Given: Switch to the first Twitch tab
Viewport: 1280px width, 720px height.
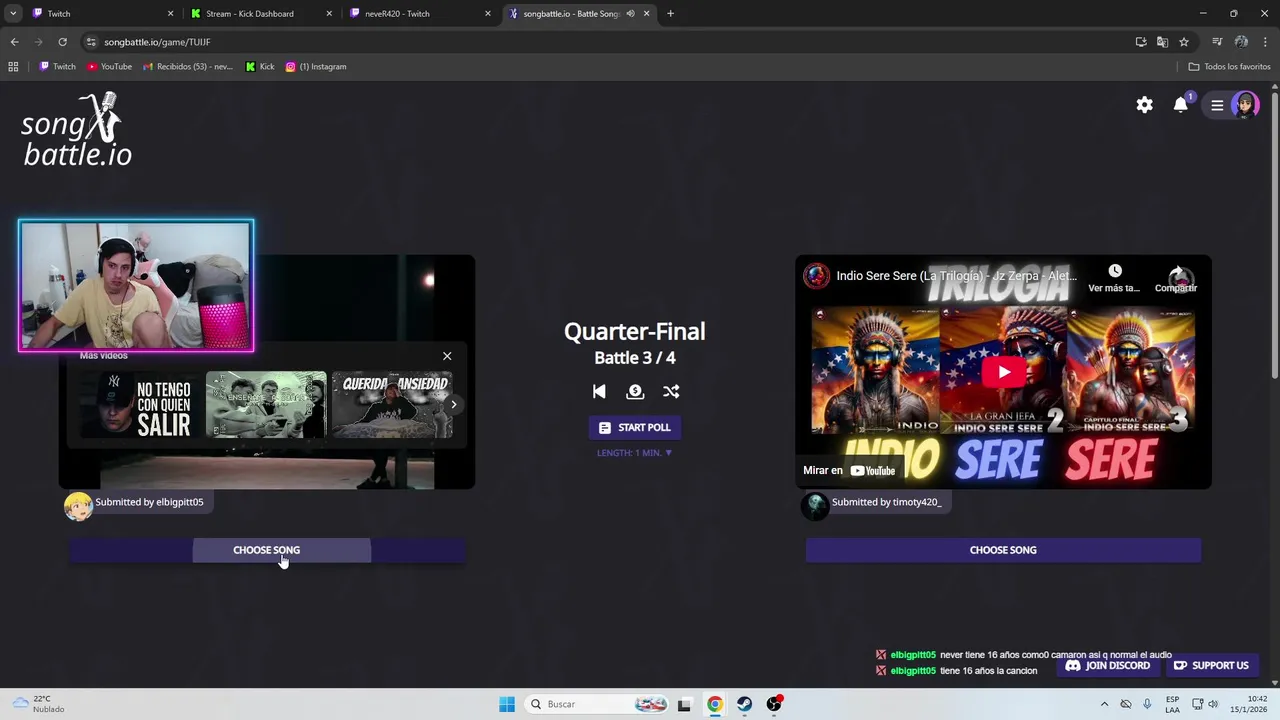Looking at the screenshot, I should click(x=100, y=14).
